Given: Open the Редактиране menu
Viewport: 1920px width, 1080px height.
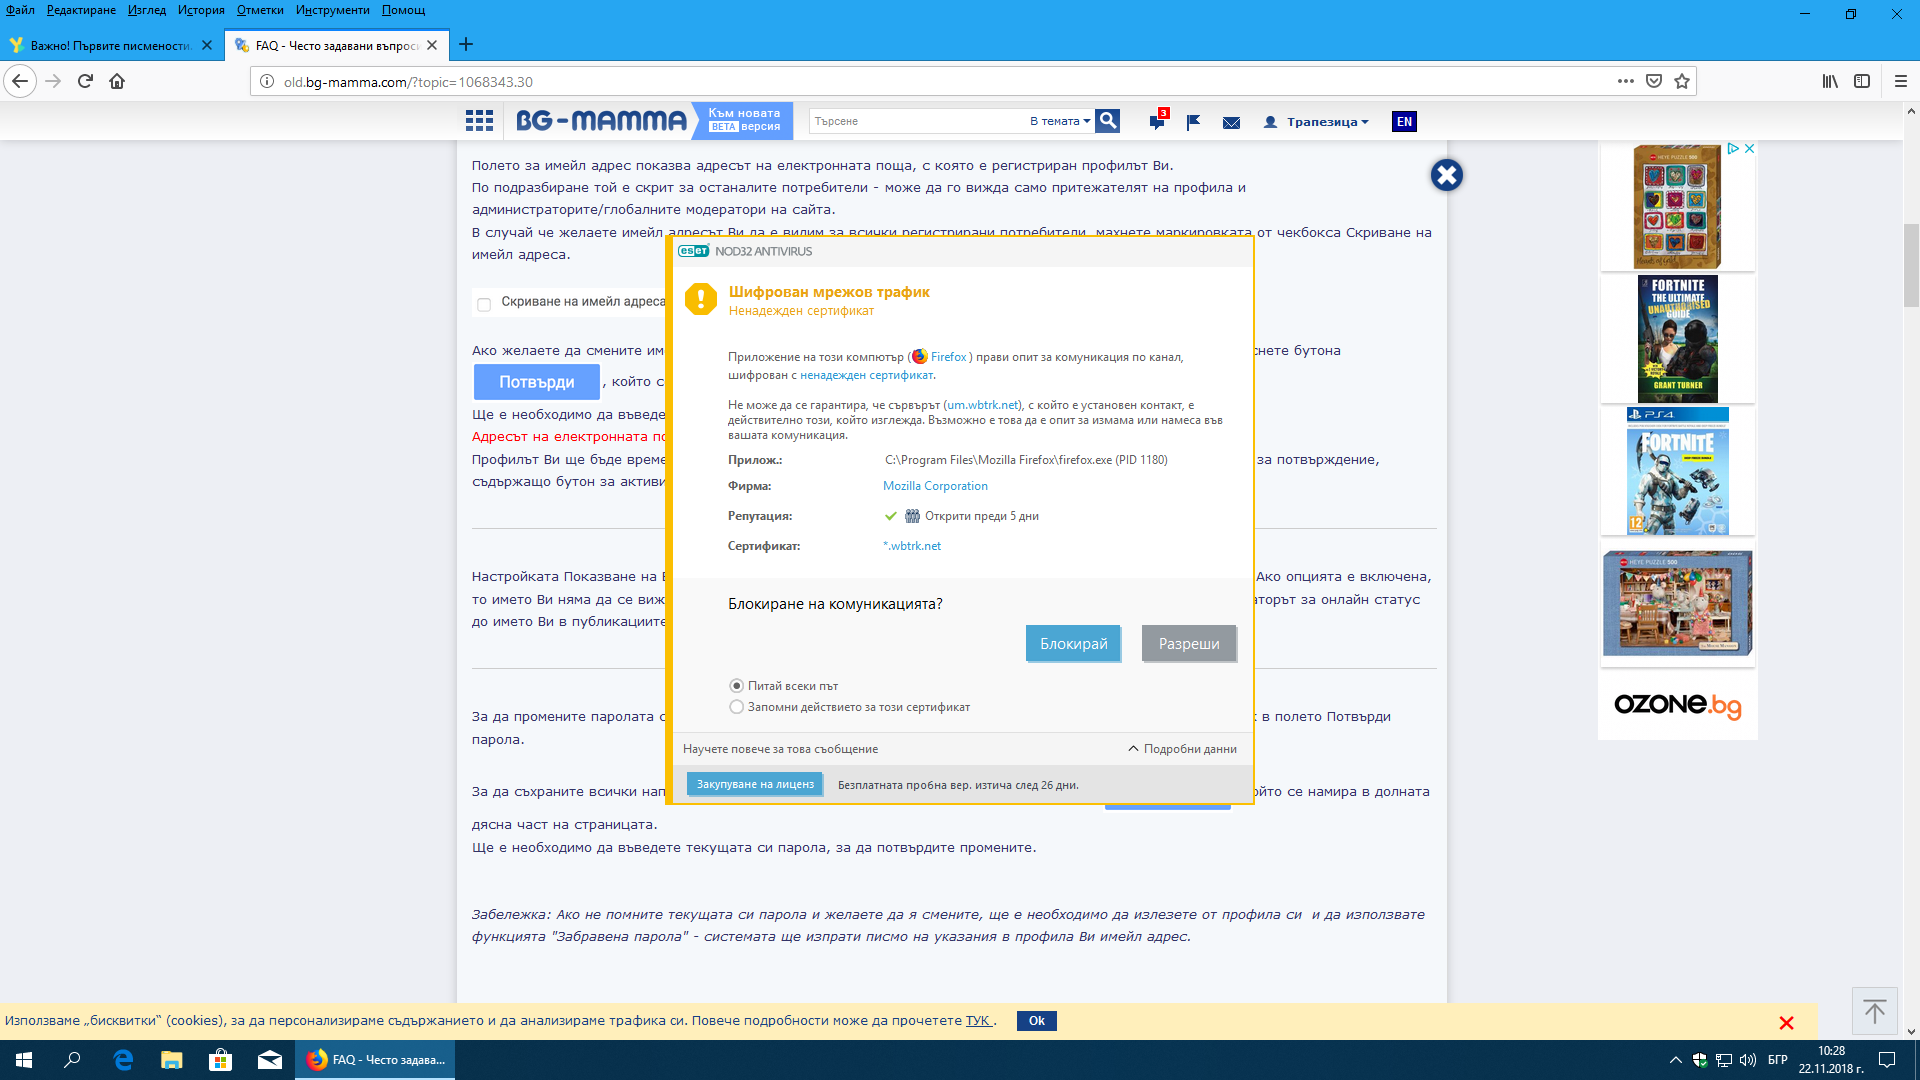Looking at the screenshot, I should pos(81,10).
